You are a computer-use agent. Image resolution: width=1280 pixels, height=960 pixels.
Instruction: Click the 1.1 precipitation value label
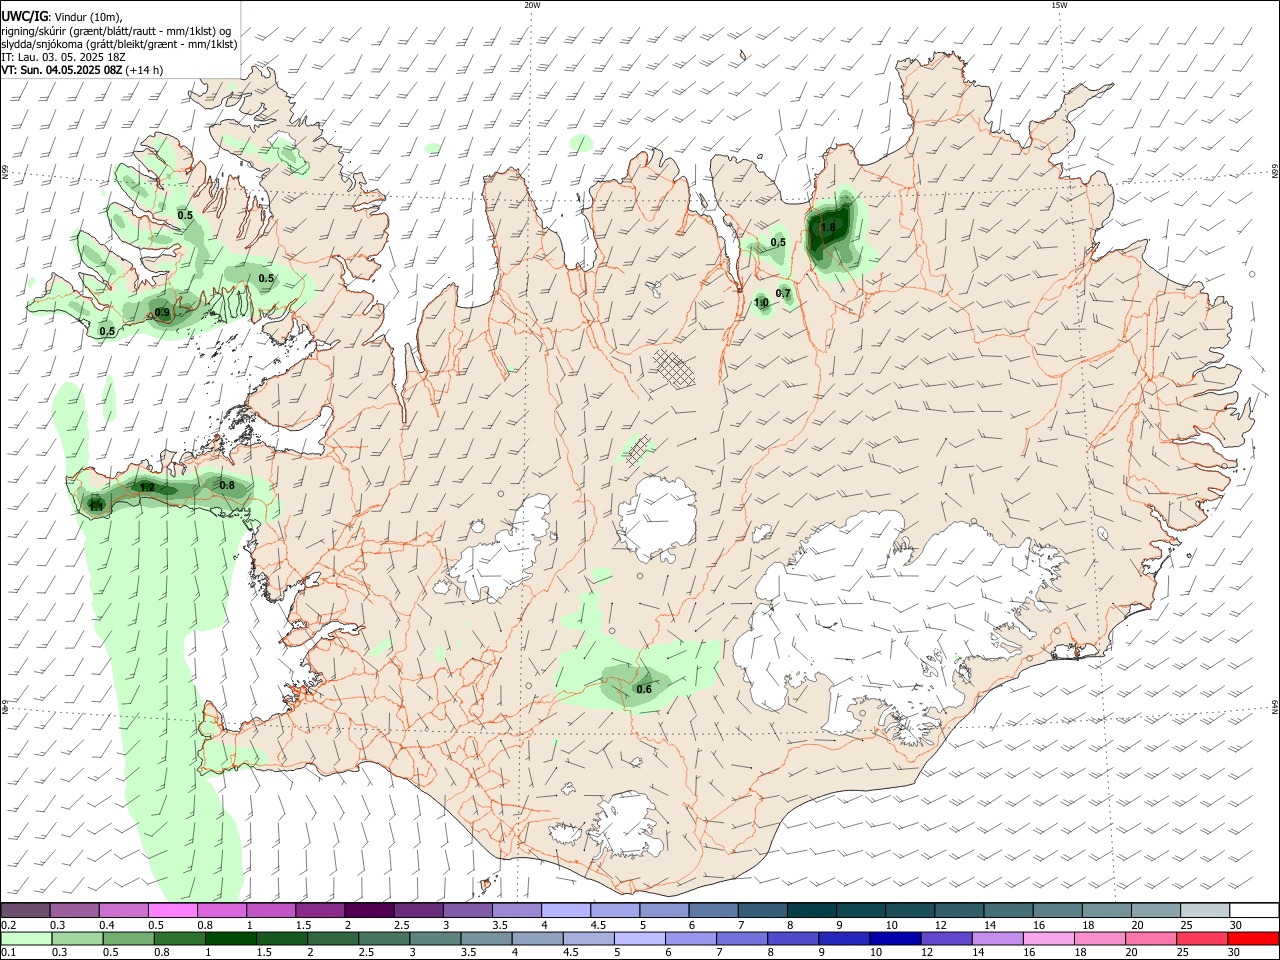coord(96,506)
